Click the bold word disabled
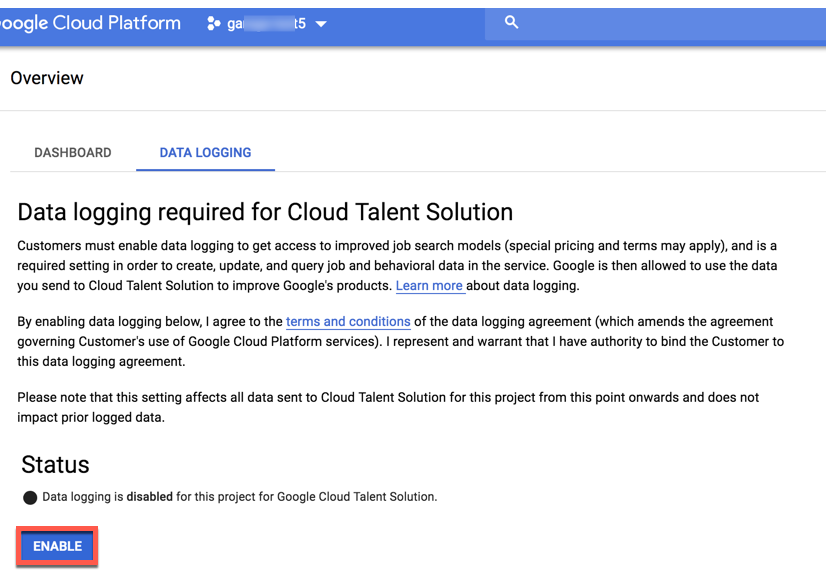 click(149, 497)
